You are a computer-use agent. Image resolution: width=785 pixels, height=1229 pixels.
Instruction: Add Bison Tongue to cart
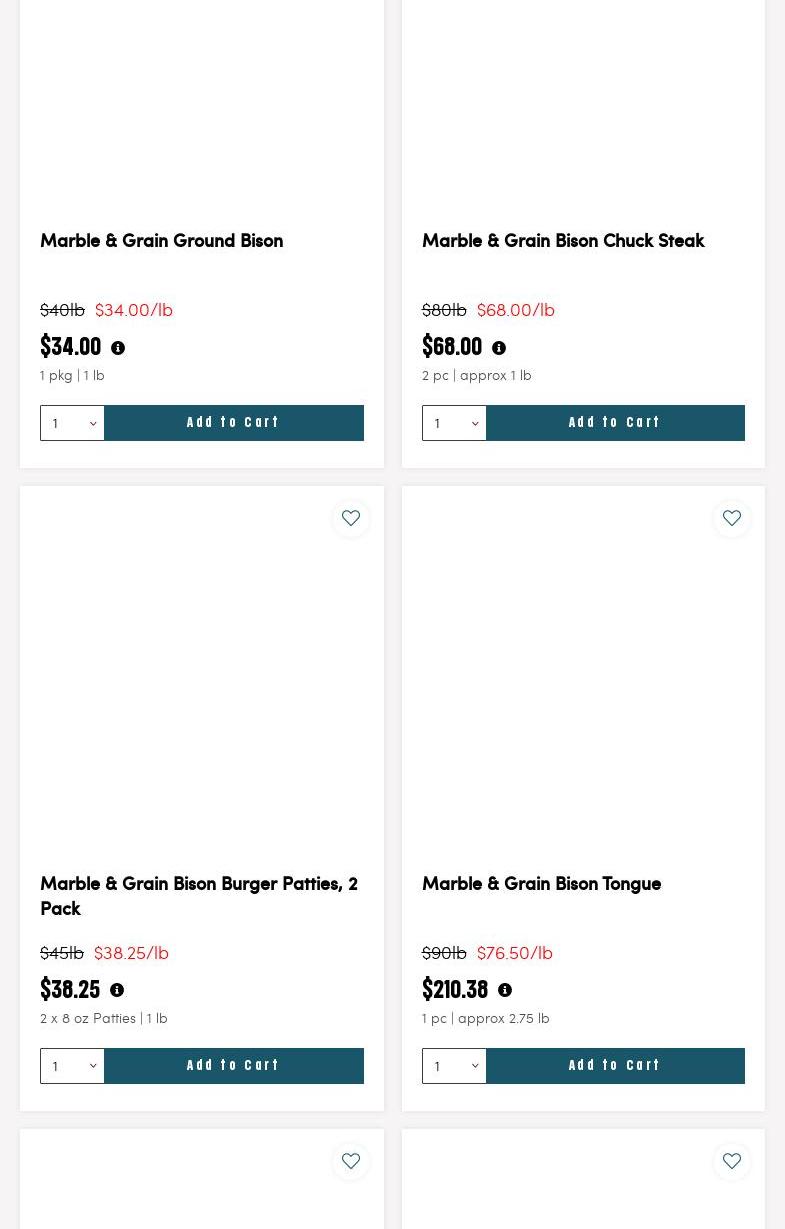click(615, 1066)
